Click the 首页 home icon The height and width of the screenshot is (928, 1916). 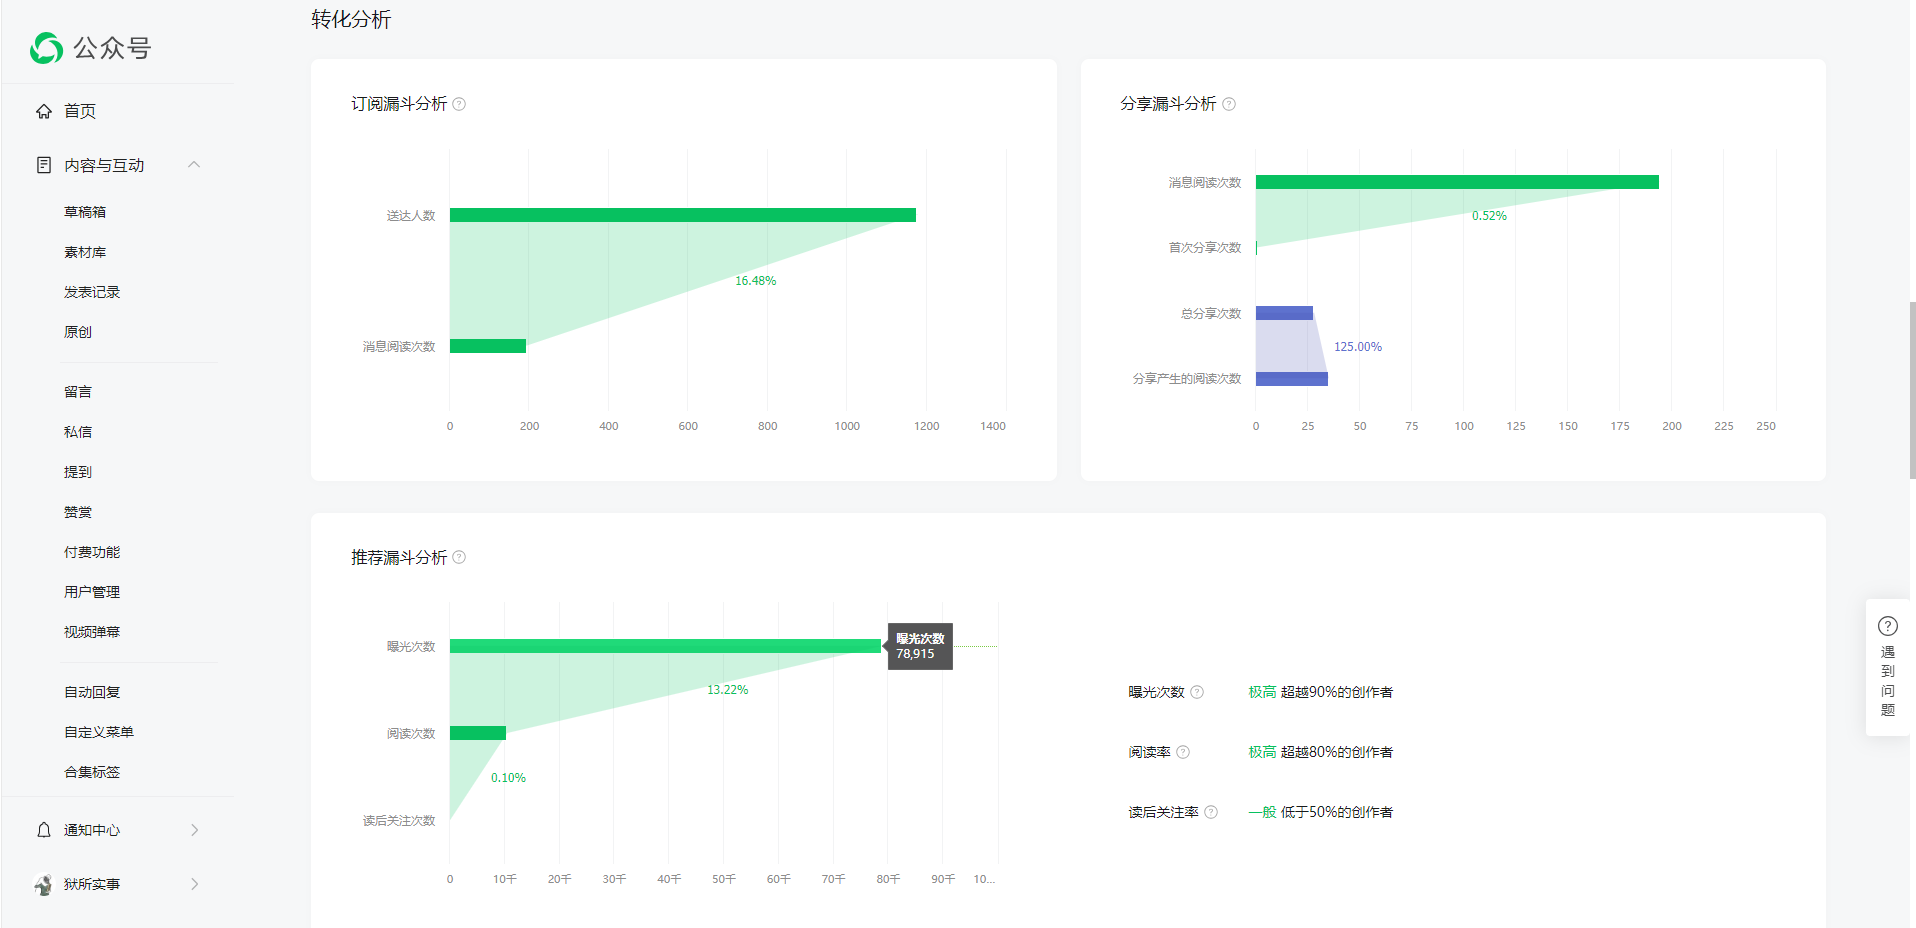coord(44,111)
